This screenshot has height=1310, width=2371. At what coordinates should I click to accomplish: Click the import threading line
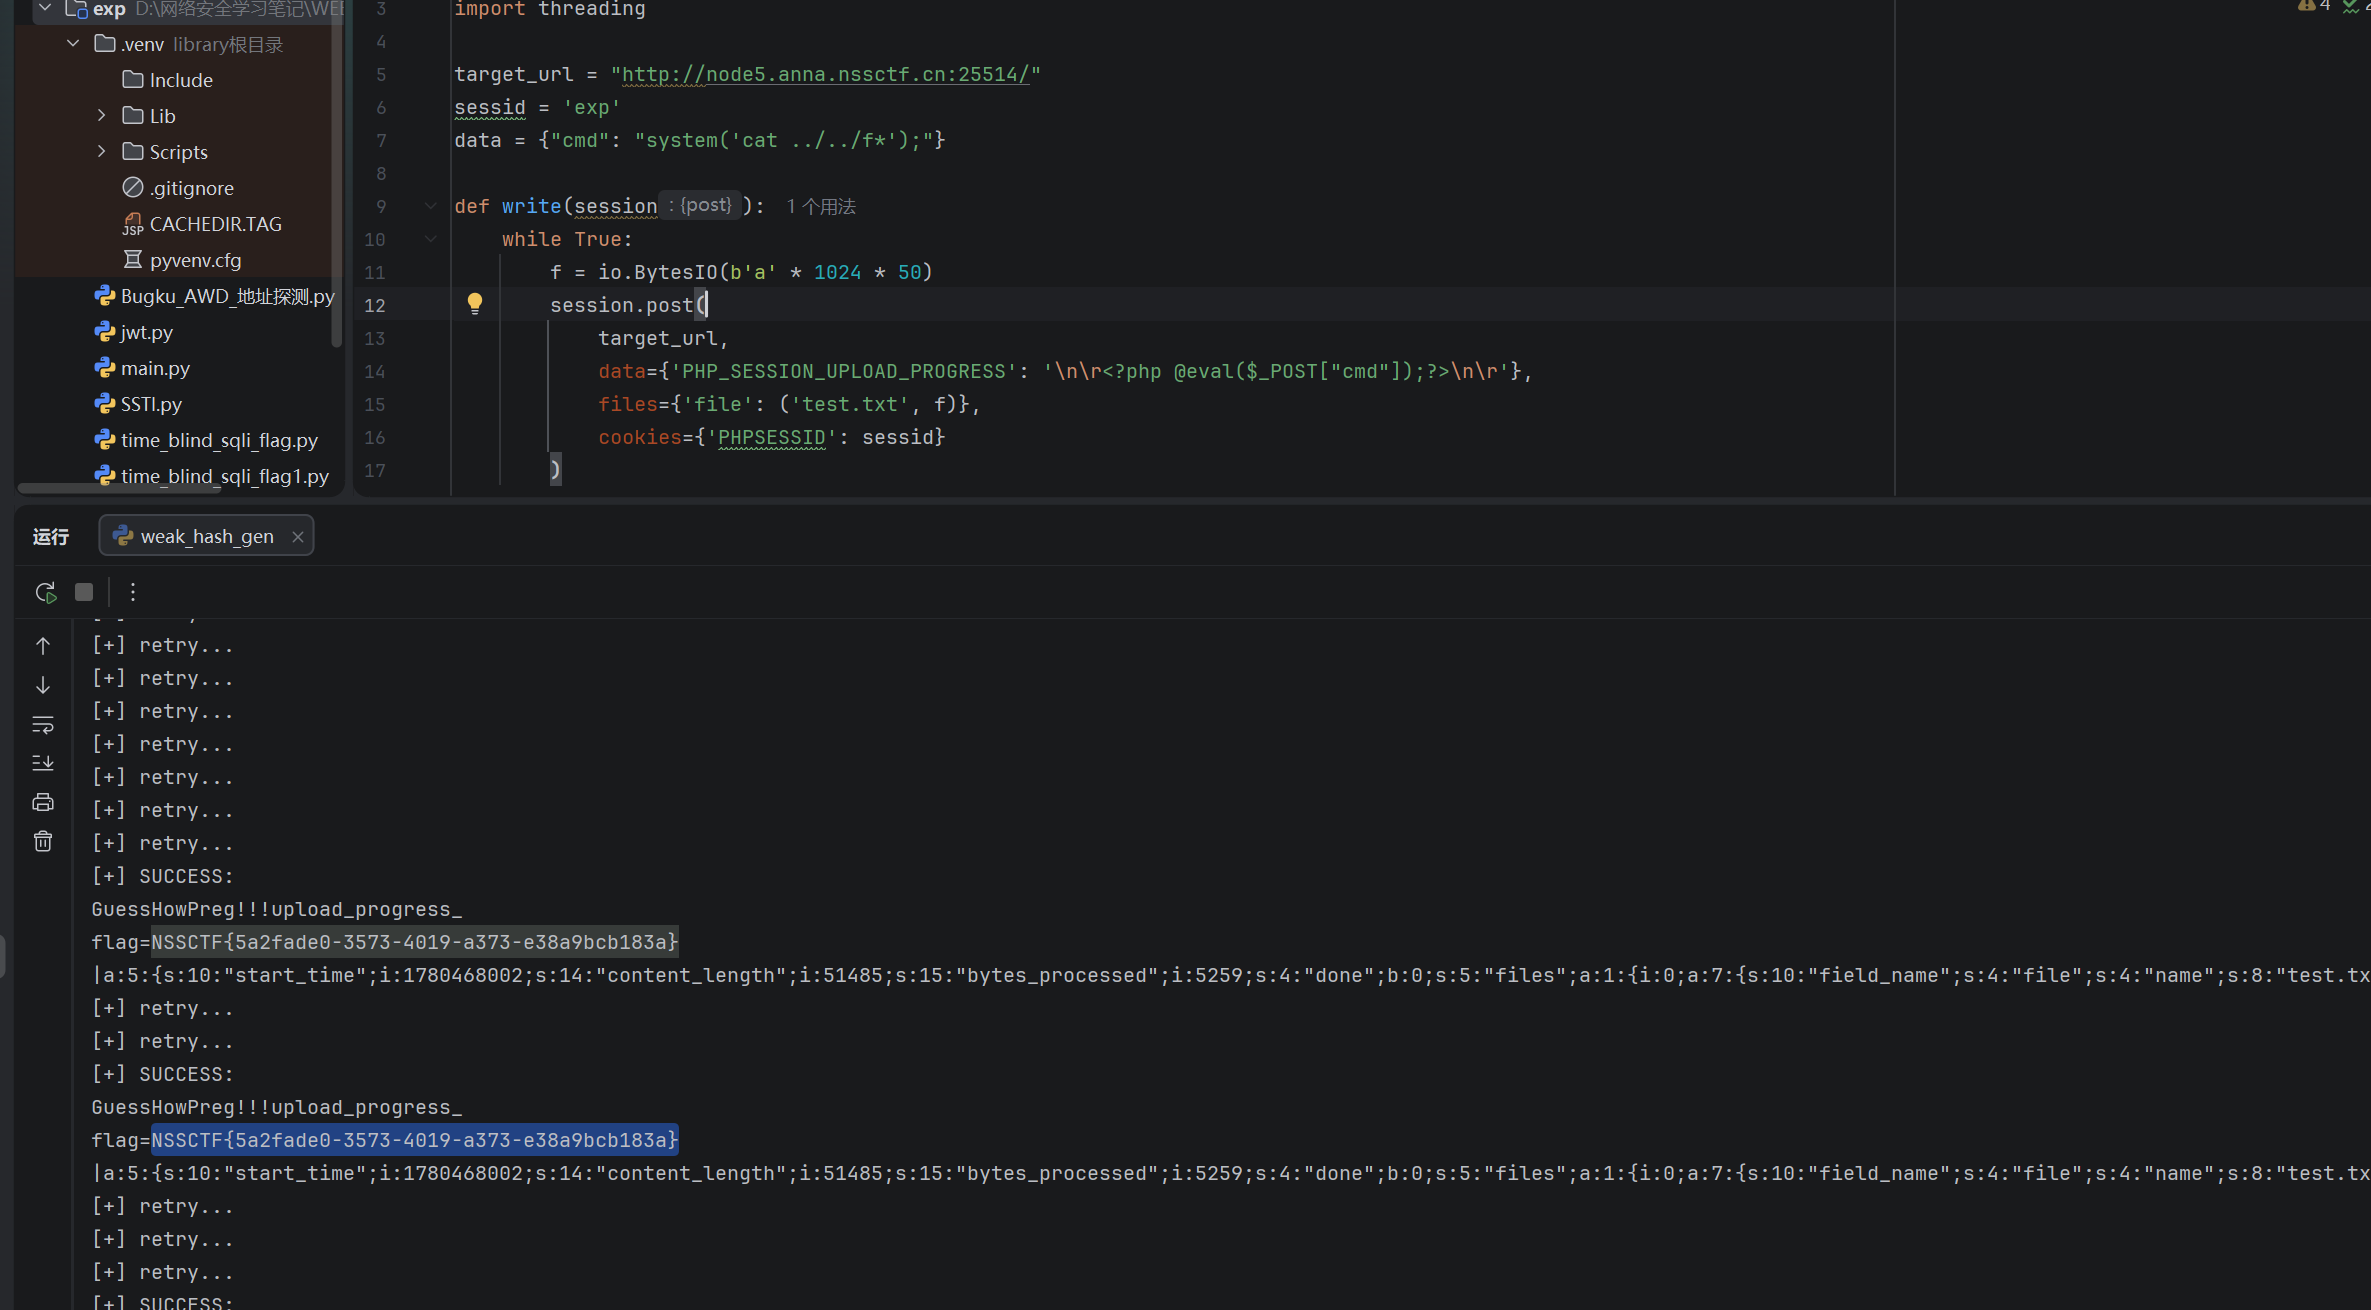(550, 10)
